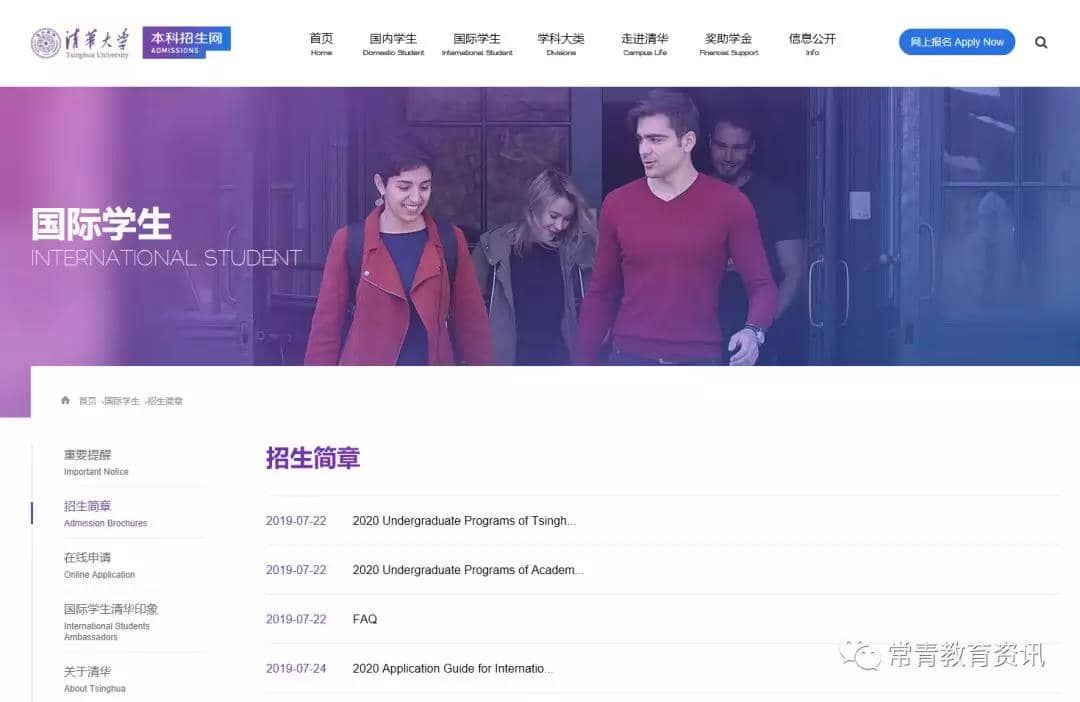Open the 国内学生 Domestic Student menu

[x=393, y=44]
